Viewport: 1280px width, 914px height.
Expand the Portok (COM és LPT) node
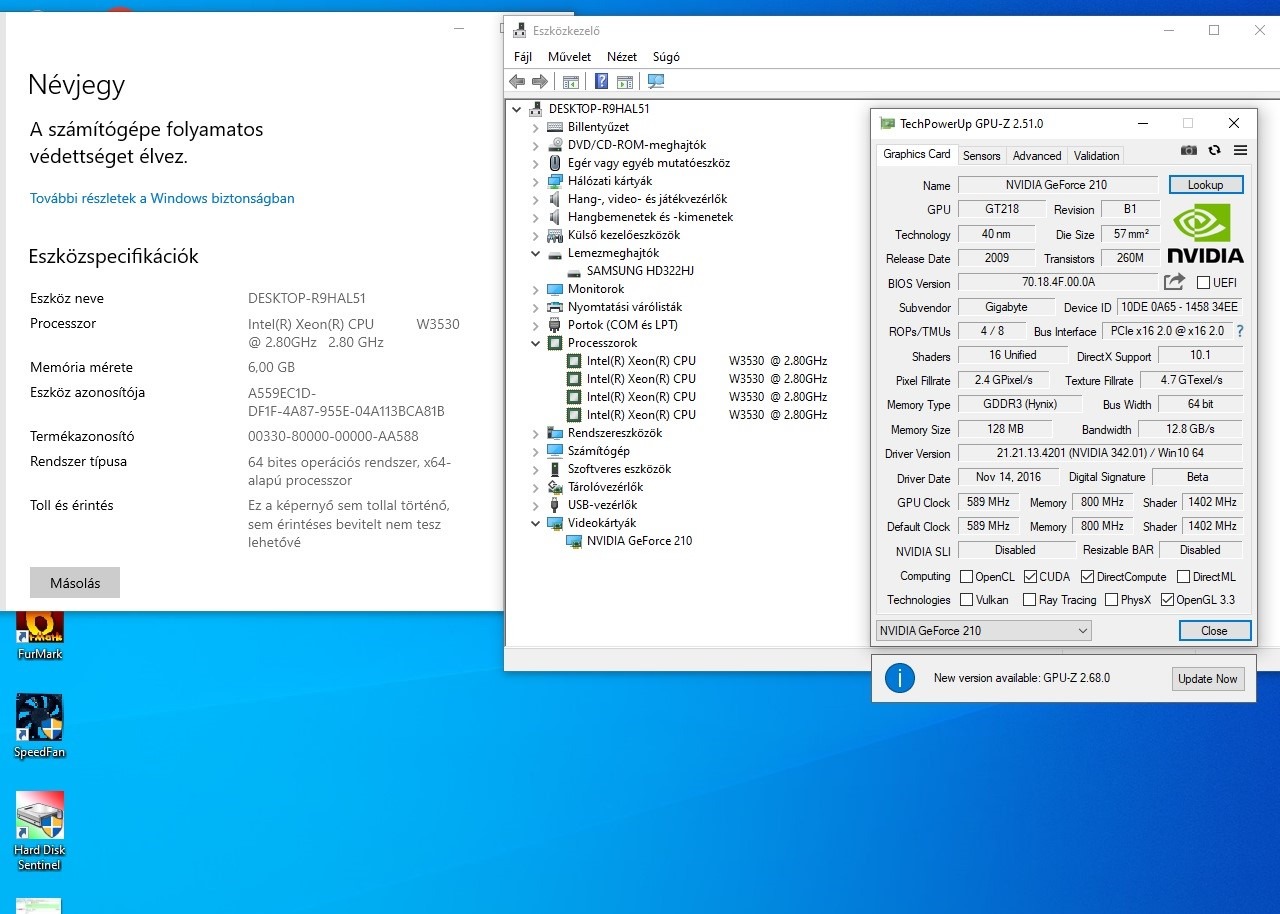[x=536, y=325]
